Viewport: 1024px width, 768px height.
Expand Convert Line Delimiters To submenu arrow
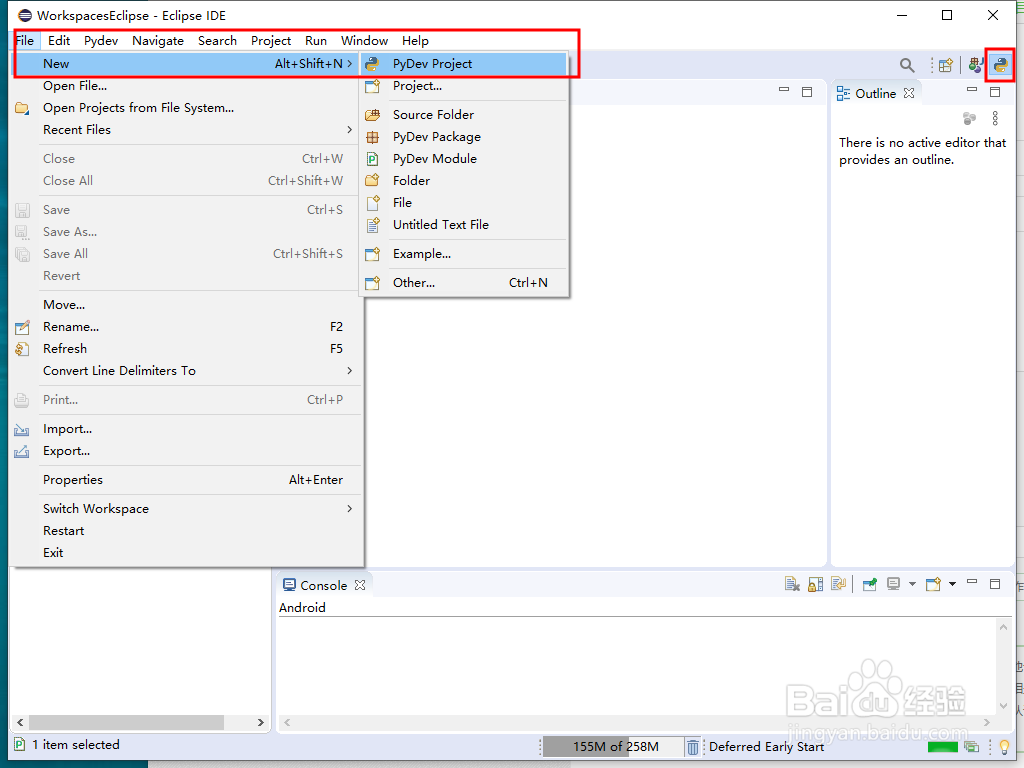point(350,371)
